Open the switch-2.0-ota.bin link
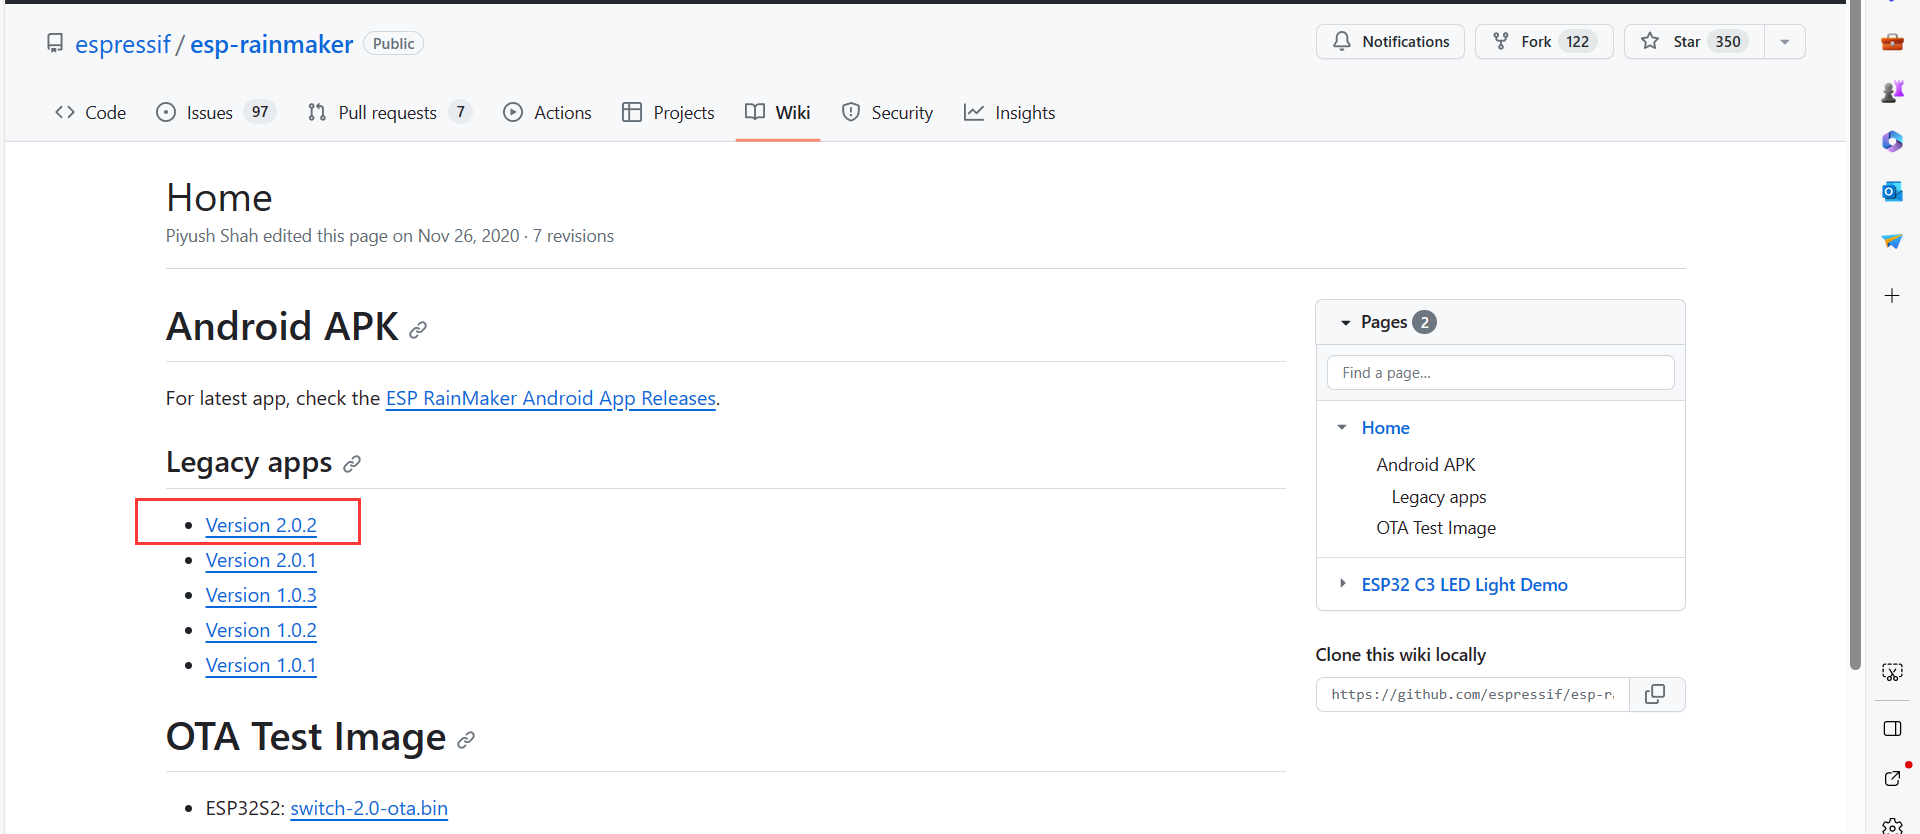Viewport: 1920px width, 834px height. tap(369, 808)
